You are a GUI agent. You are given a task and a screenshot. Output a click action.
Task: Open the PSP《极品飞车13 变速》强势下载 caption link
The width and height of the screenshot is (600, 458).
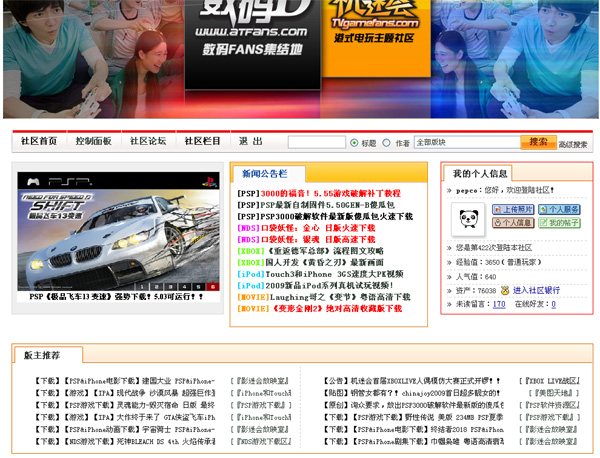(x=116, y=297)
